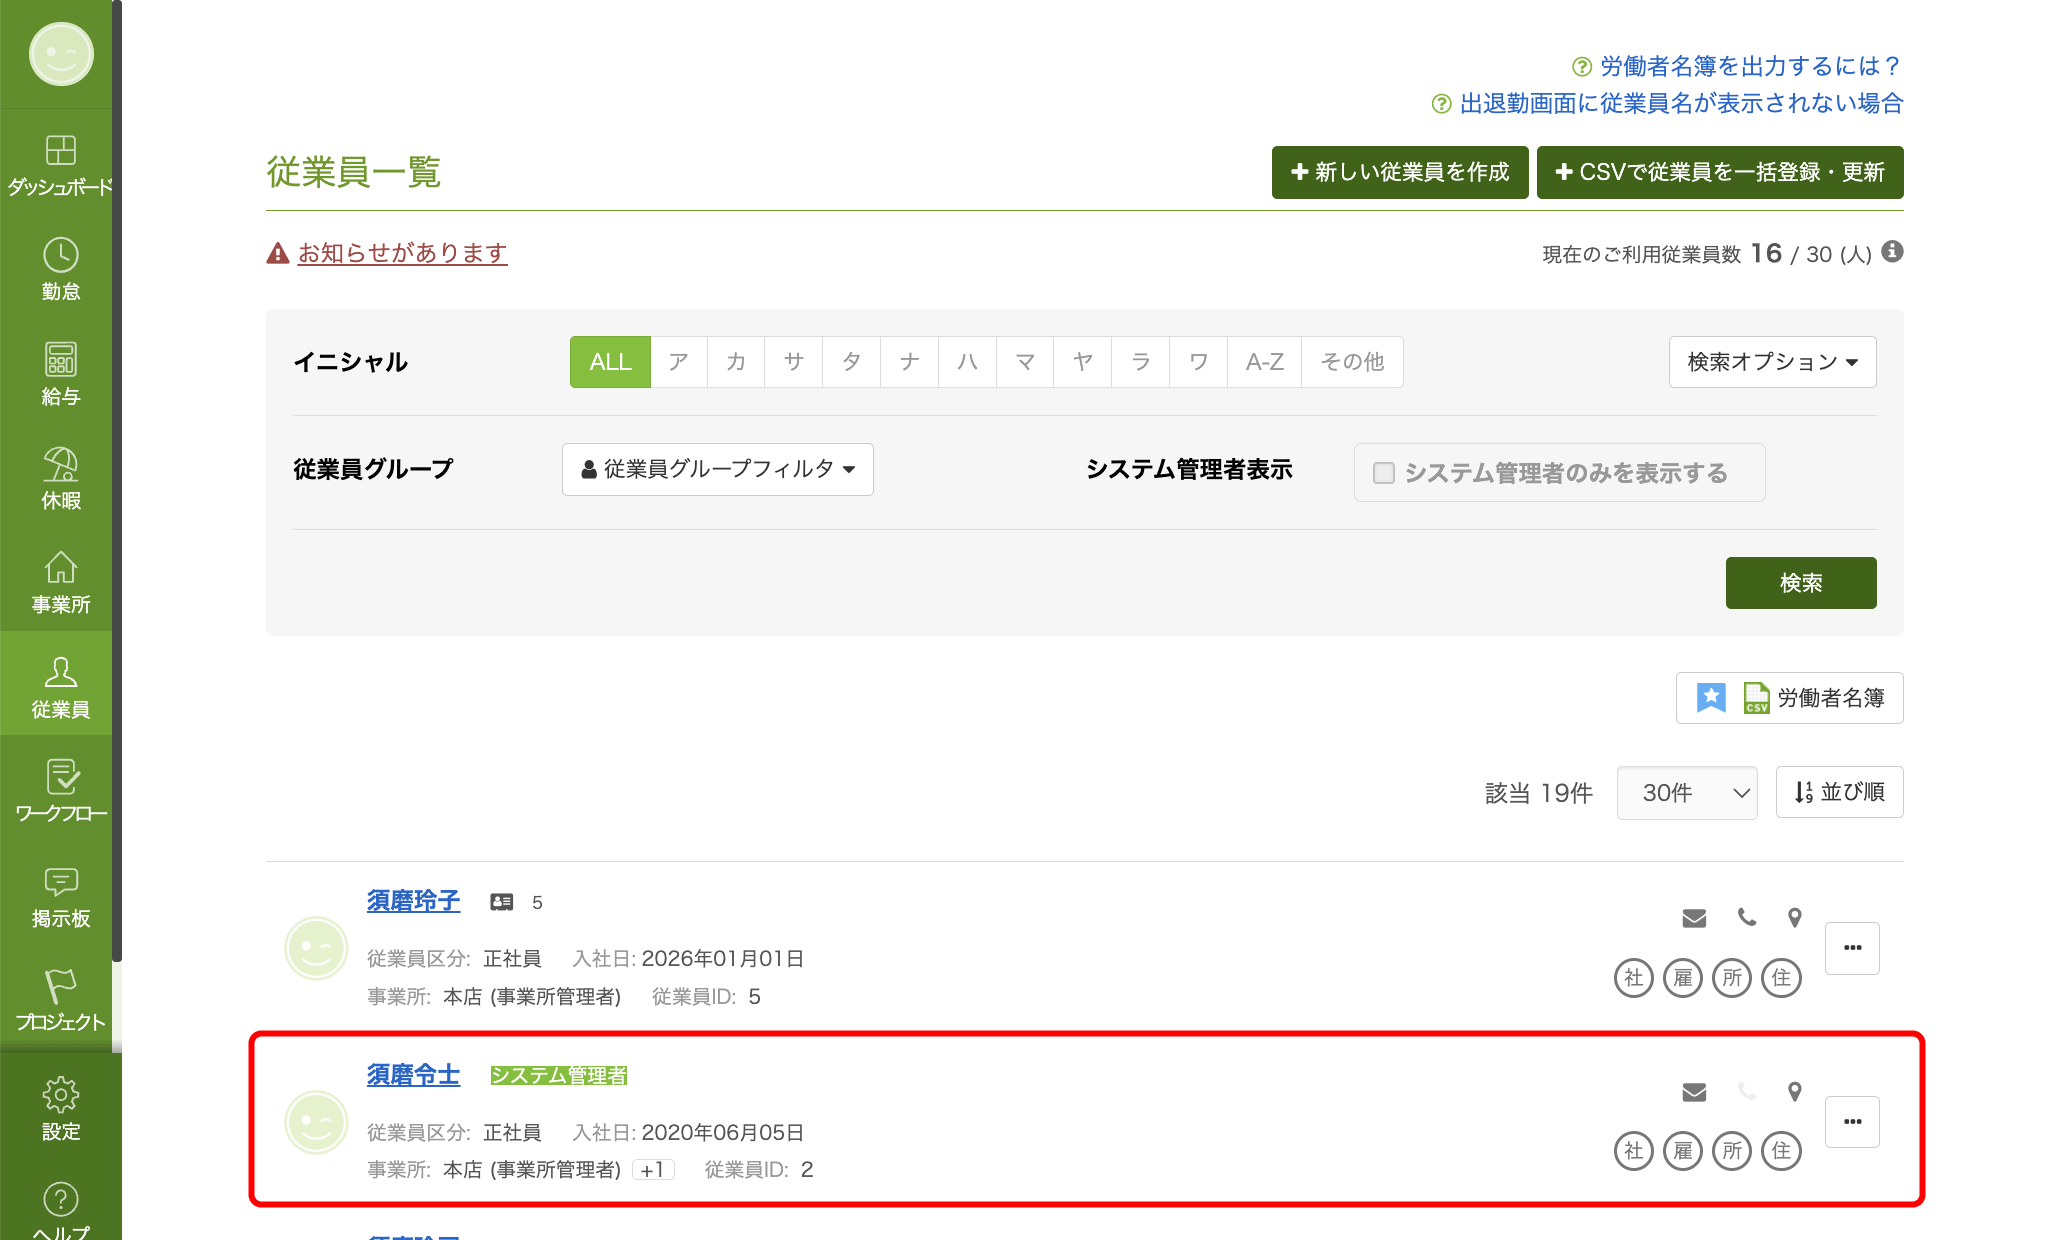Open employee 須磨玲子 name link

pyautogui.click(x=413, y=901)
